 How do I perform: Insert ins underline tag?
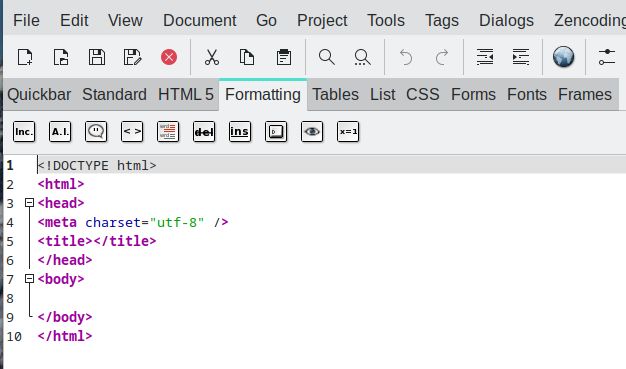coord(240,132)
